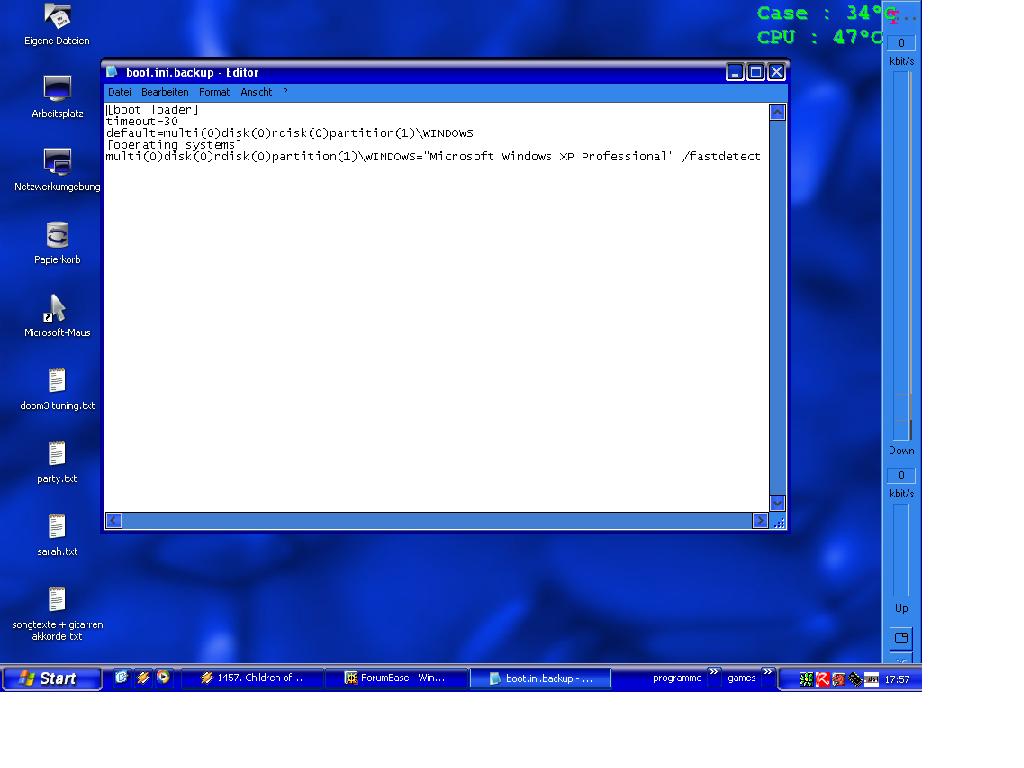Click the boot.ini.backup taskbar button
This screenshot has width=1024, height=768.
541,679
